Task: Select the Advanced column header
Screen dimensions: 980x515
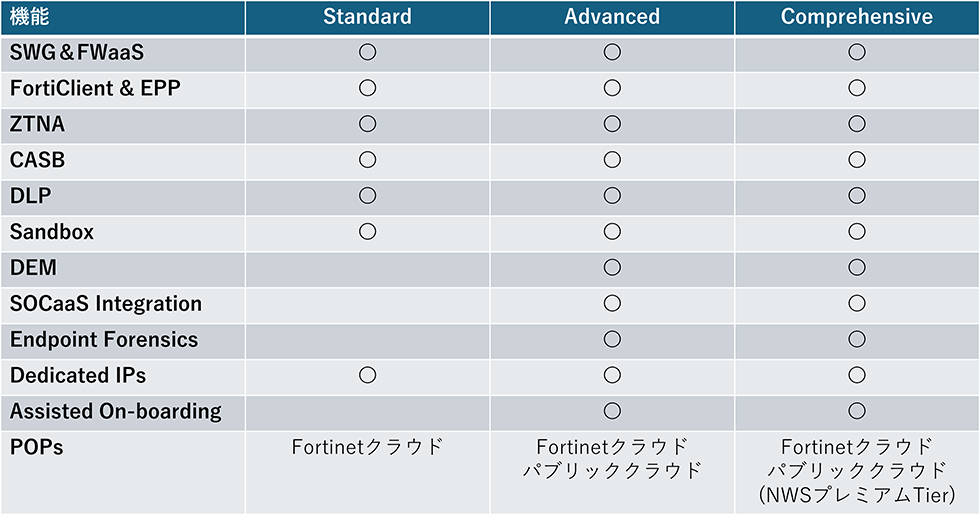Action: tap(612, 17)
